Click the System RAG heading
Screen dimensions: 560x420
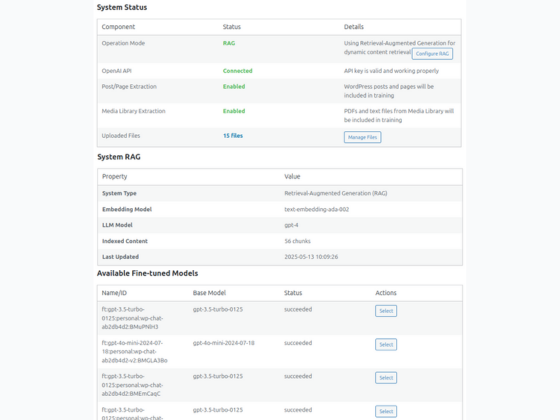(x=119, y=157)
